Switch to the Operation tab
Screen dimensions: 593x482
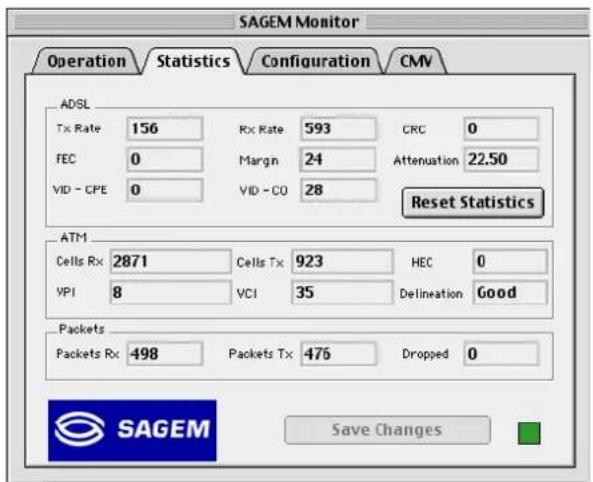(86, 61)
